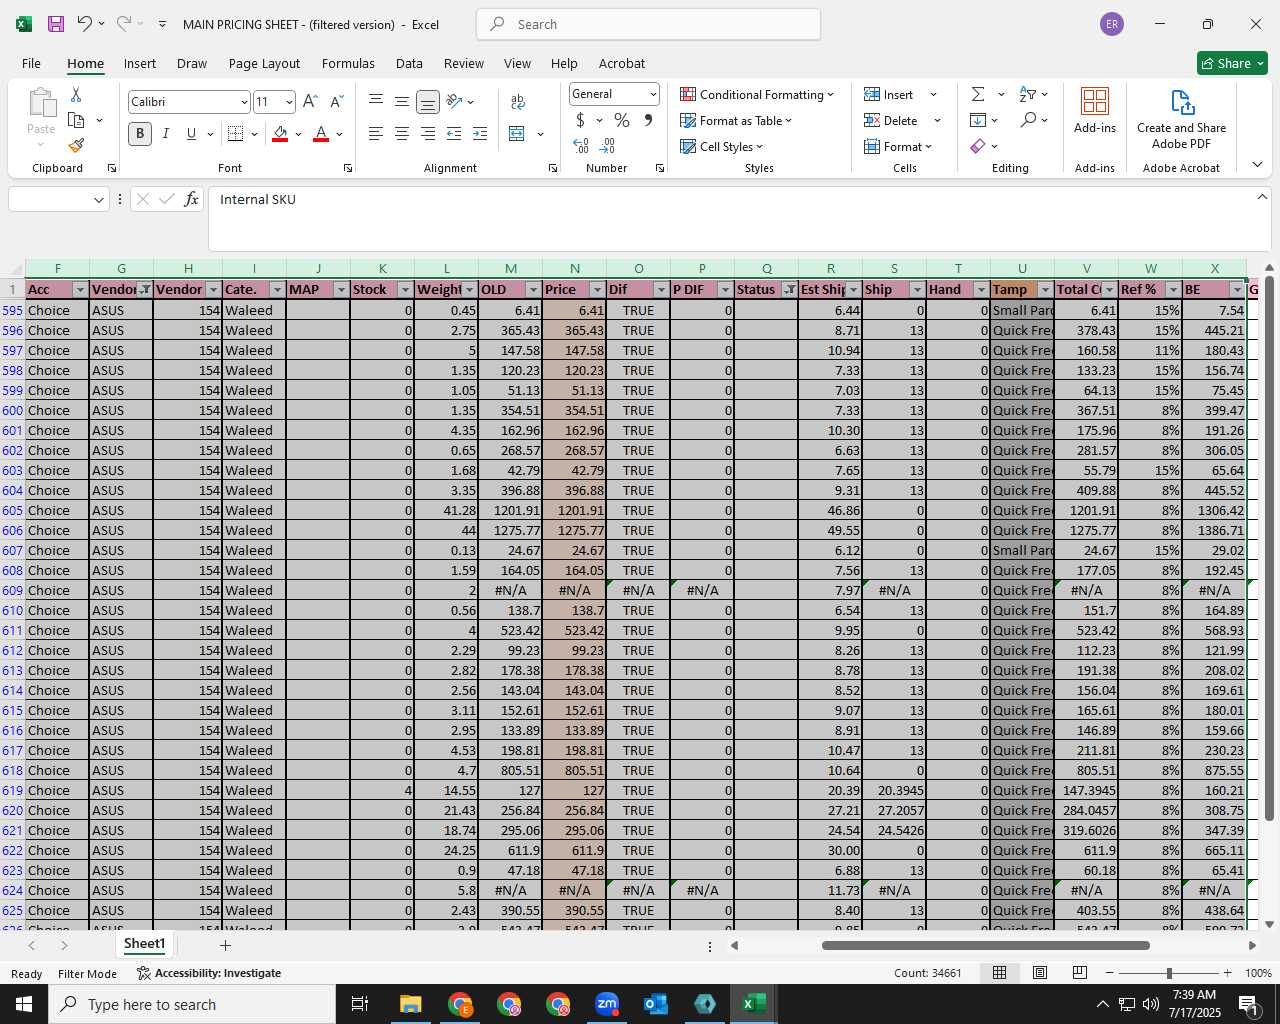Click the Merge & Center icon
Viewport: 1280px width, 1024px height.
click(517, 134)
